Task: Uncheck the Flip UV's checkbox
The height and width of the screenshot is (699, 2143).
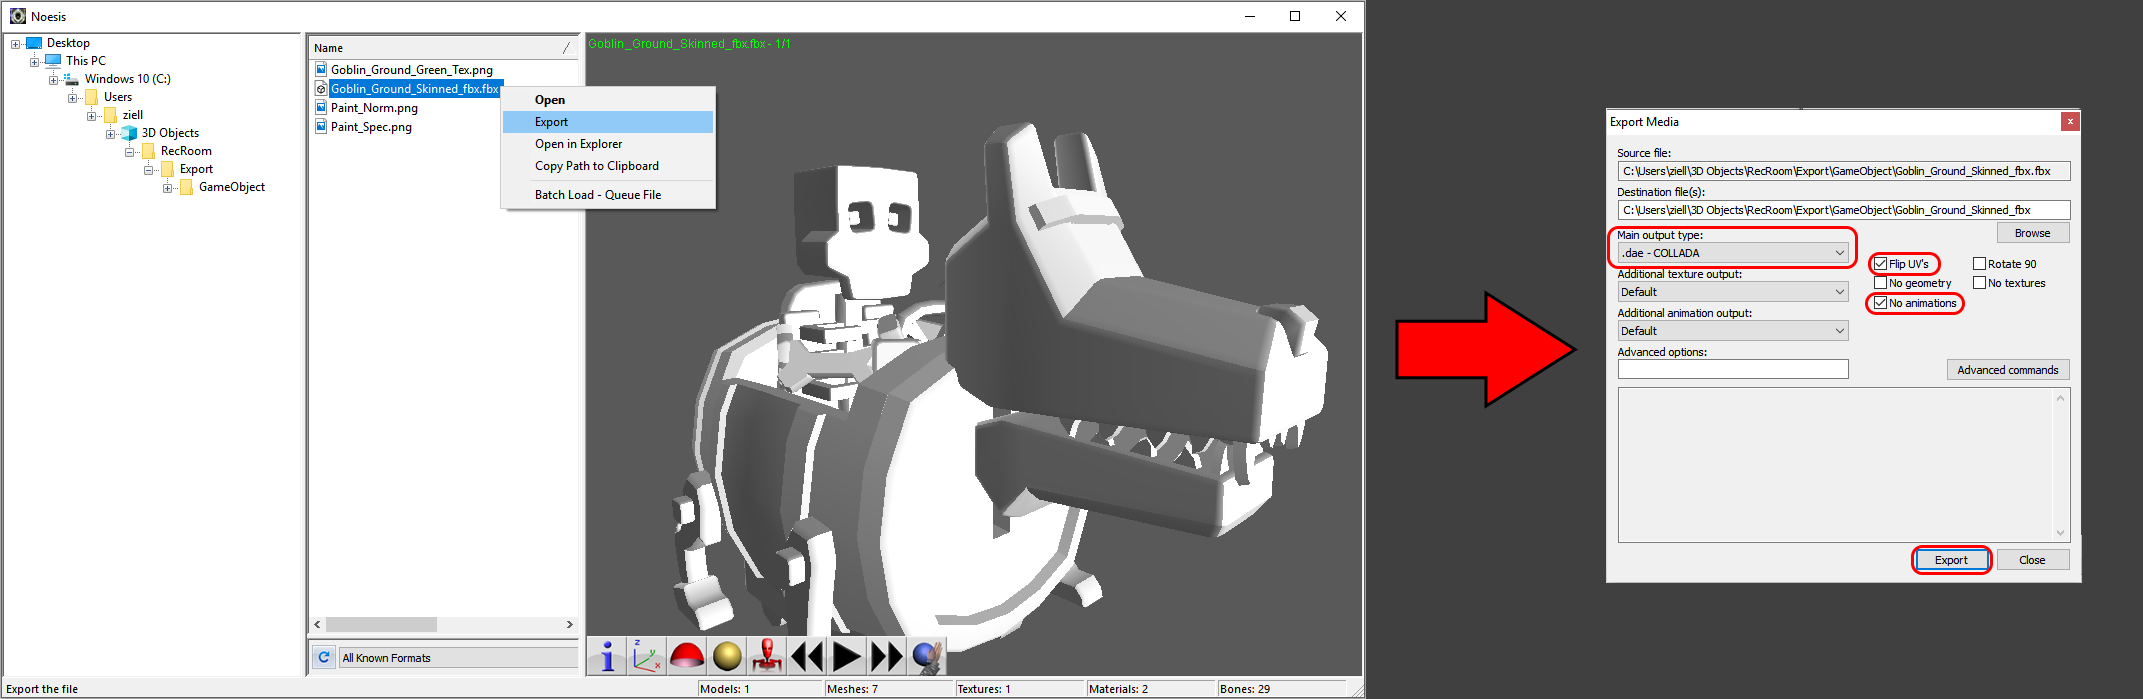Action: click(x=1881, y=264)
